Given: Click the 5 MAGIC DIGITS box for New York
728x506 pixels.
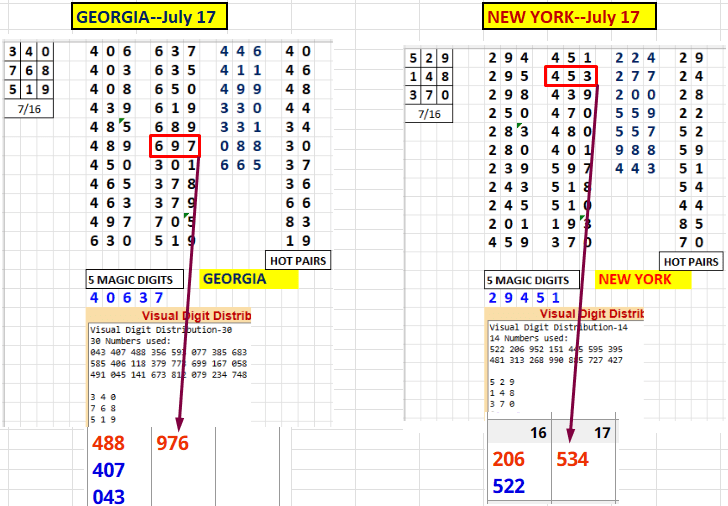Looking at the screenshot, I should tap(532, 280).
